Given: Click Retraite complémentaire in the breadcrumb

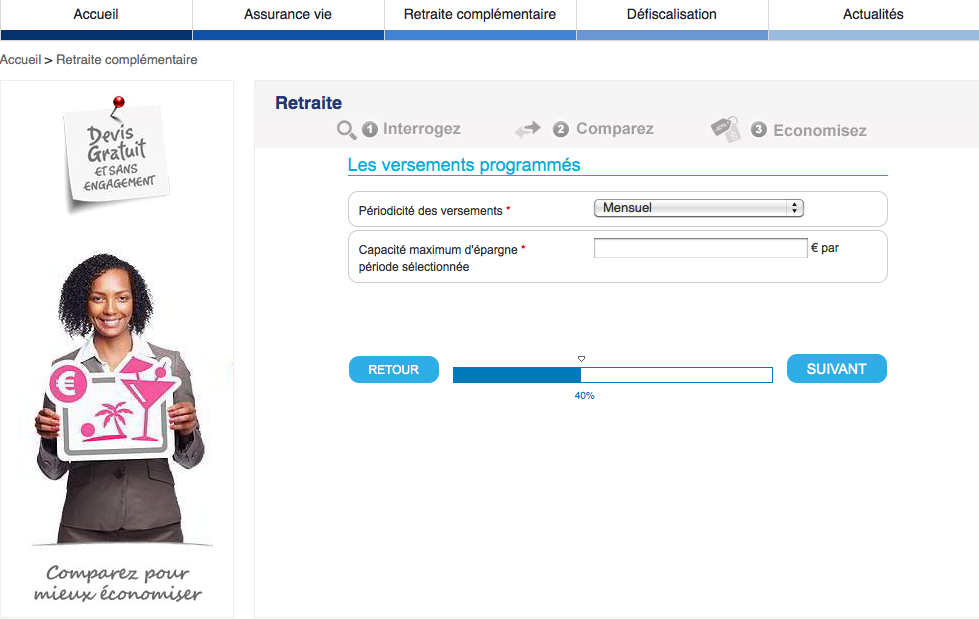Looking at the screenshot, I should tap(127, 60).
